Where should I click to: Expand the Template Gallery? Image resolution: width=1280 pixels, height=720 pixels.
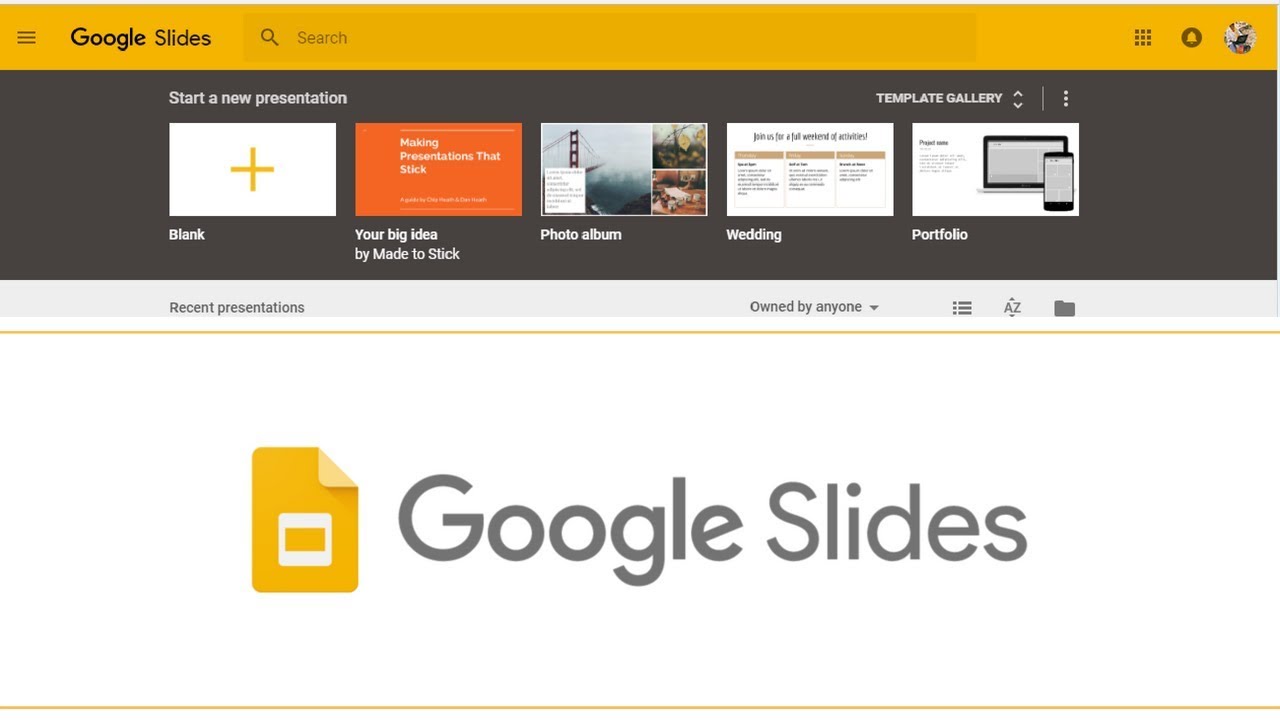click(x=950, y=98)
